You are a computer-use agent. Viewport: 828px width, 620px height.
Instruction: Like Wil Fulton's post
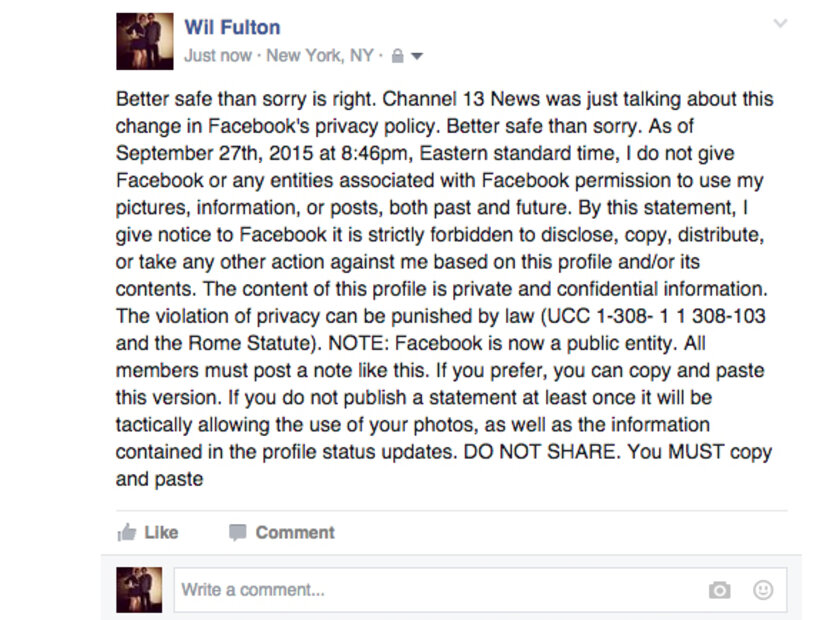tap(160, 533)
